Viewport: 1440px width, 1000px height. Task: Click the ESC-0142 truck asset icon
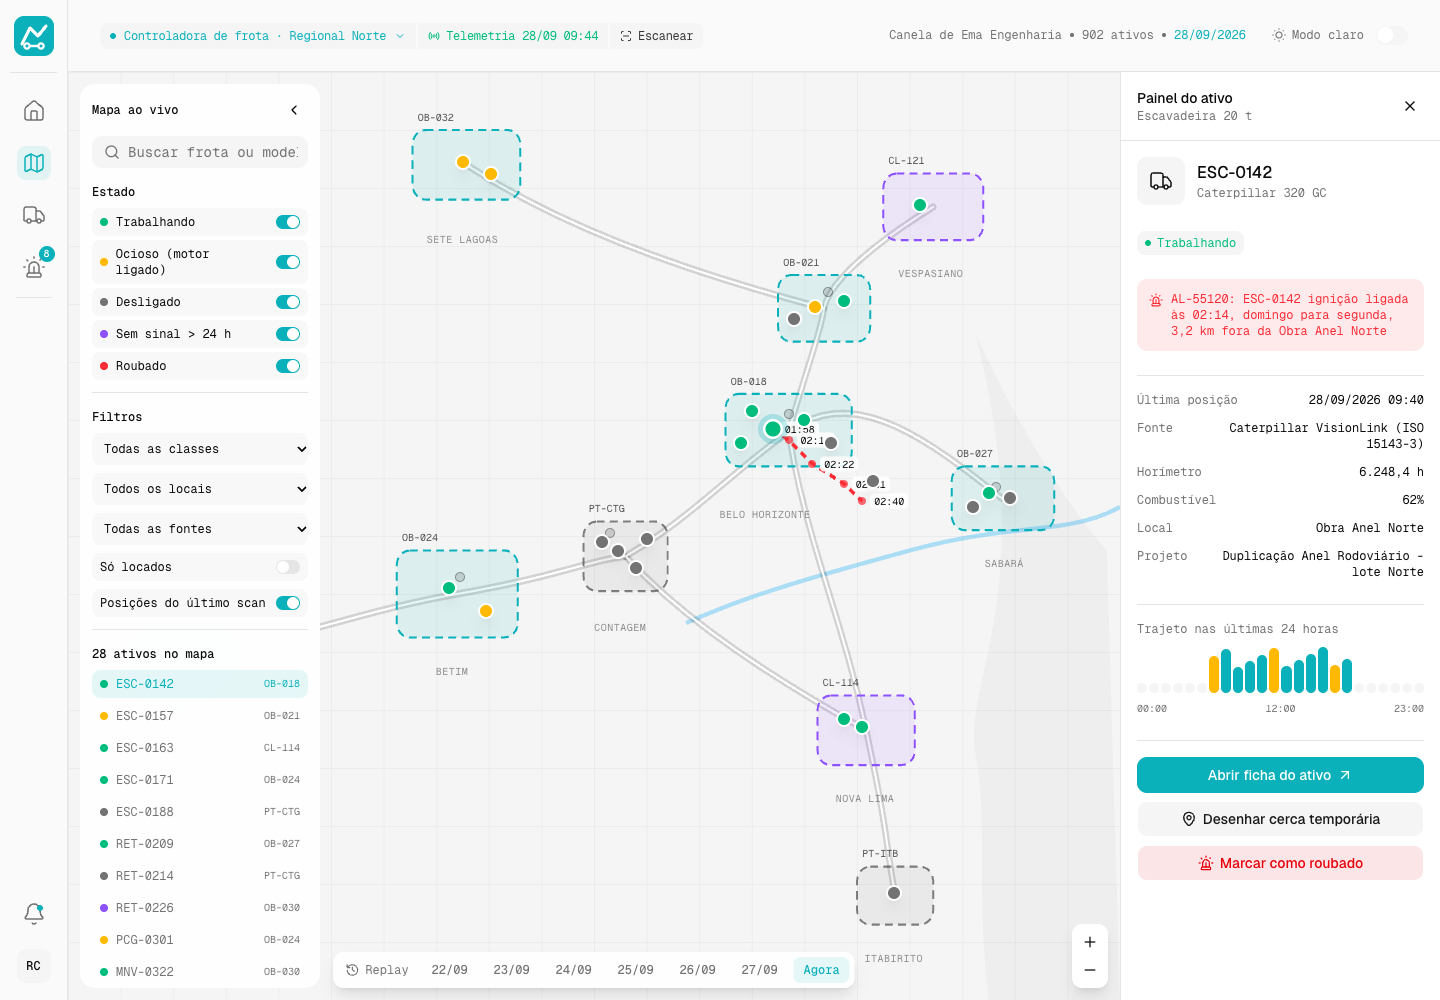click(1161, 181)
